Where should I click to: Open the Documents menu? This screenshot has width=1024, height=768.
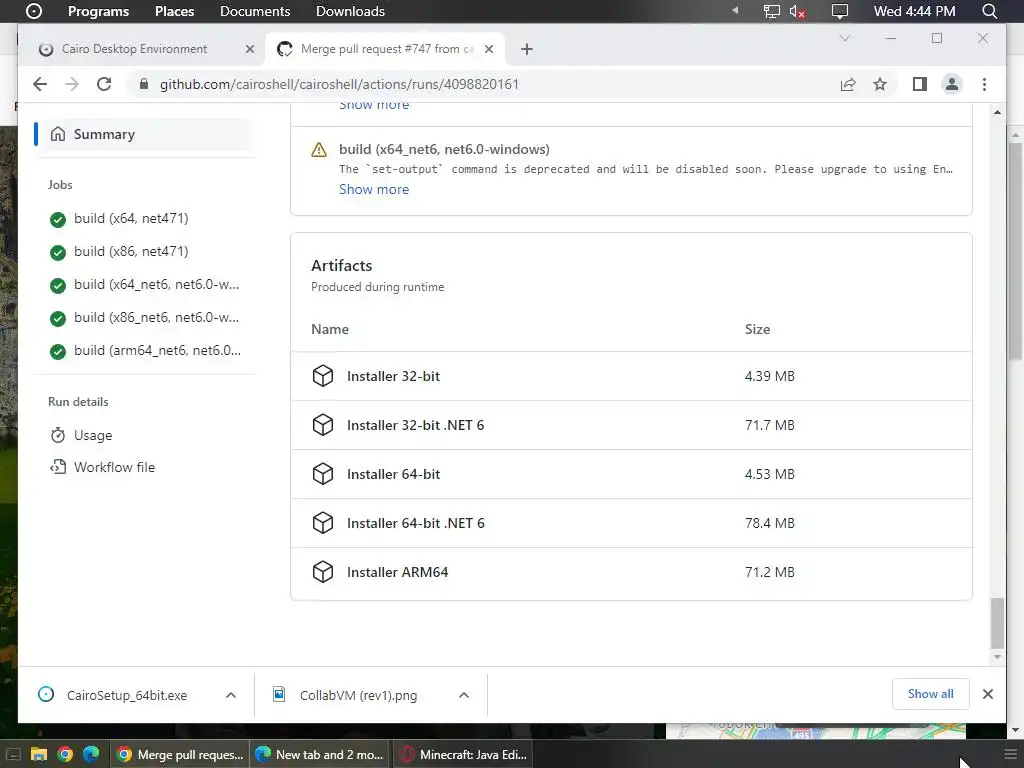(255, 11)
